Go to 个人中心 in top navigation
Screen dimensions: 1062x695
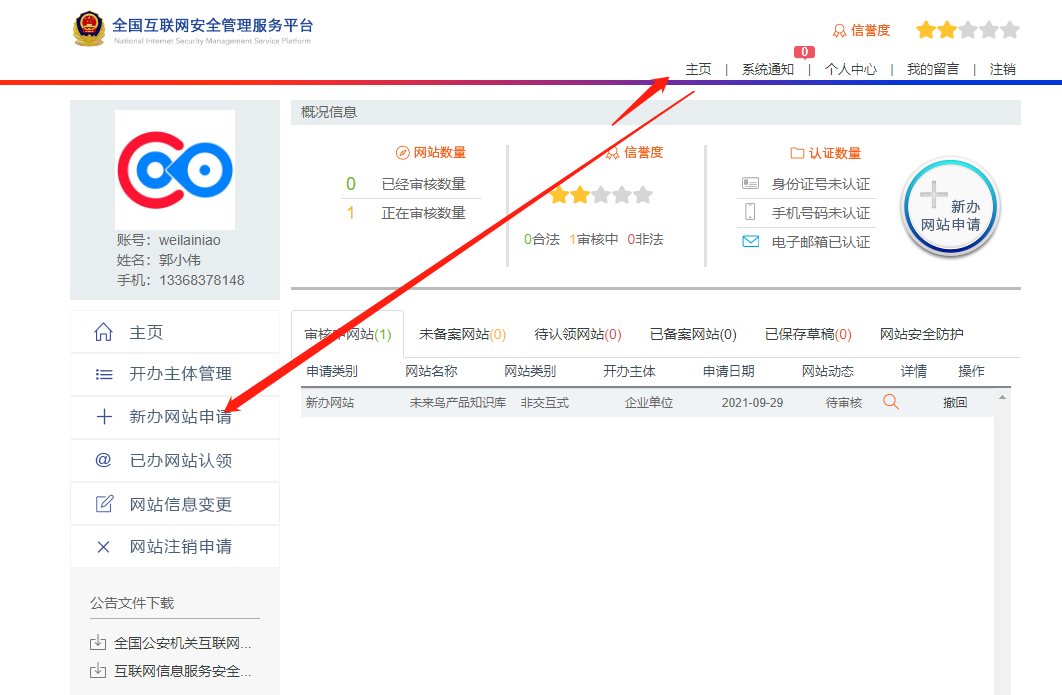click(851, 69)
